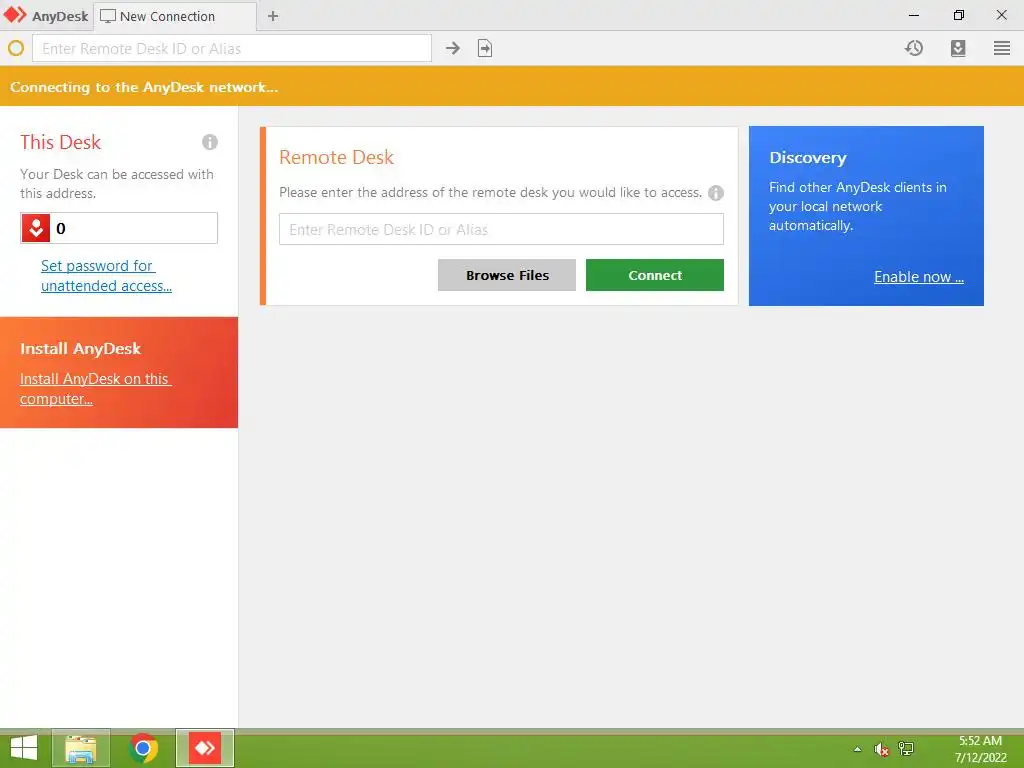Viewport: 1024px width, 768px height.
Task: Click Enable now link in Discovery panel
Action: click(919, 277)
